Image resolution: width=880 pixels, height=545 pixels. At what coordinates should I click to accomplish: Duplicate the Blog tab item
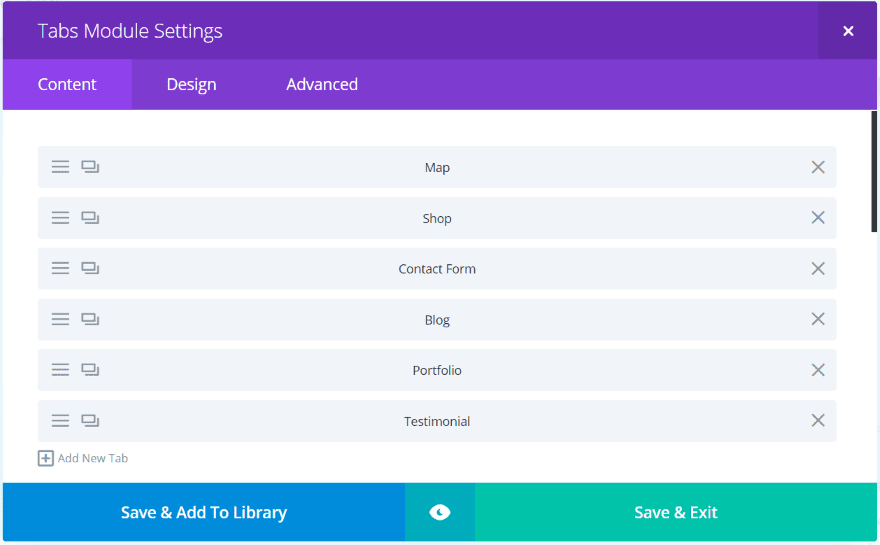pos(90,319)
